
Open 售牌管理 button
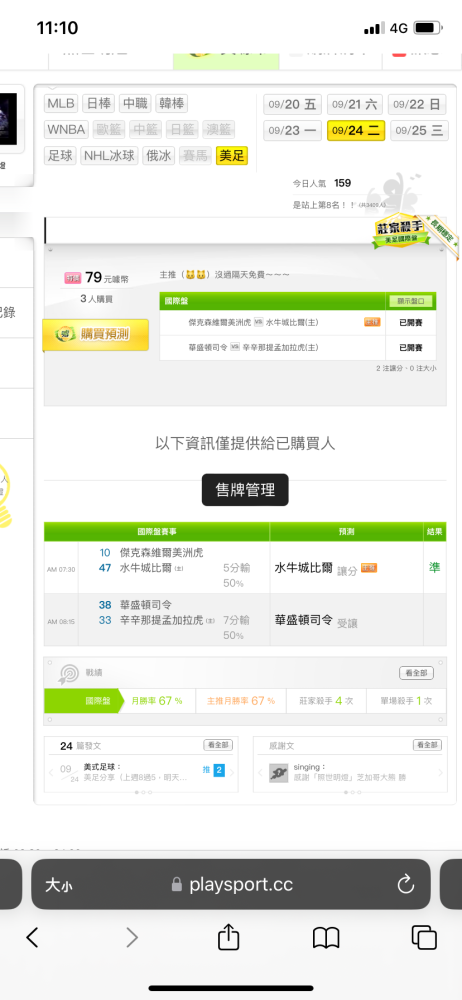point(246,490)
